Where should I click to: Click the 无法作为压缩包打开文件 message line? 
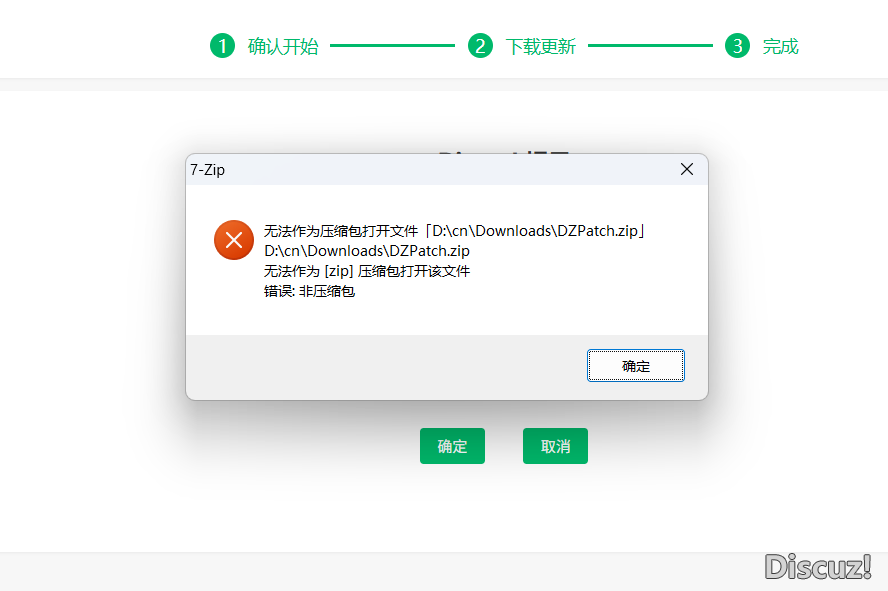point(453,230)
